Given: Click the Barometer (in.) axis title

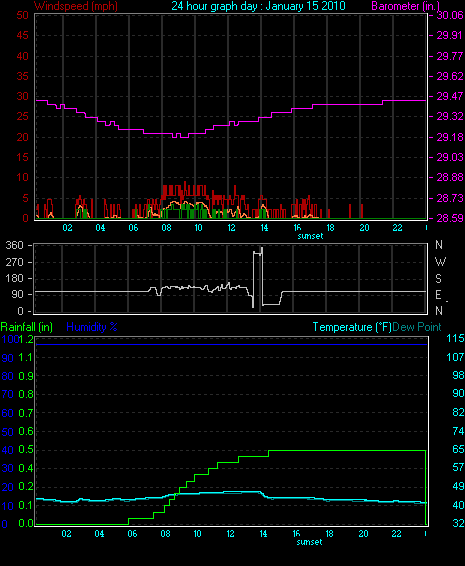Looking at the screenshot, I should pos(405,6).
